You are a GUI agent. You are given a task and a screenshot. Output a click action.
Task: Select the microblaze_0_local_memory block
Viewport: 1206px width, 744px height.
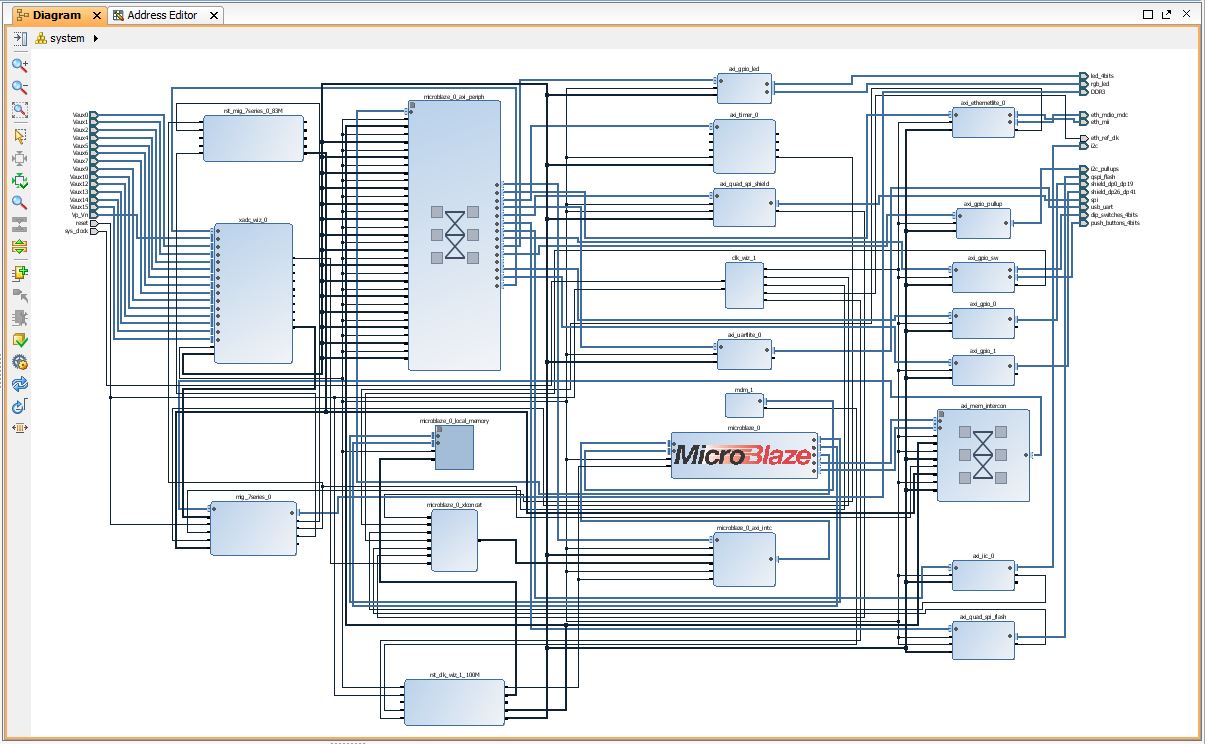coord(454,447)
